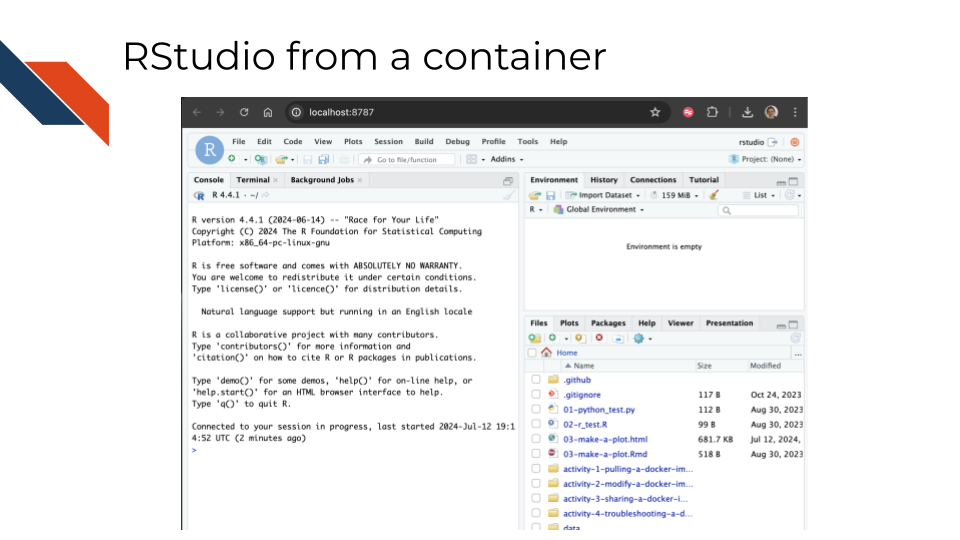
Task: Click the Home path link
Action: point(566,353)
